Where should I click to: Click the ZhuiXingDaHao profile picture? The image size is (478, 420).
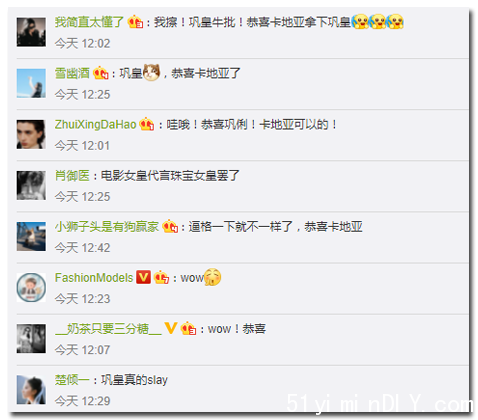(x=31, y=134)
